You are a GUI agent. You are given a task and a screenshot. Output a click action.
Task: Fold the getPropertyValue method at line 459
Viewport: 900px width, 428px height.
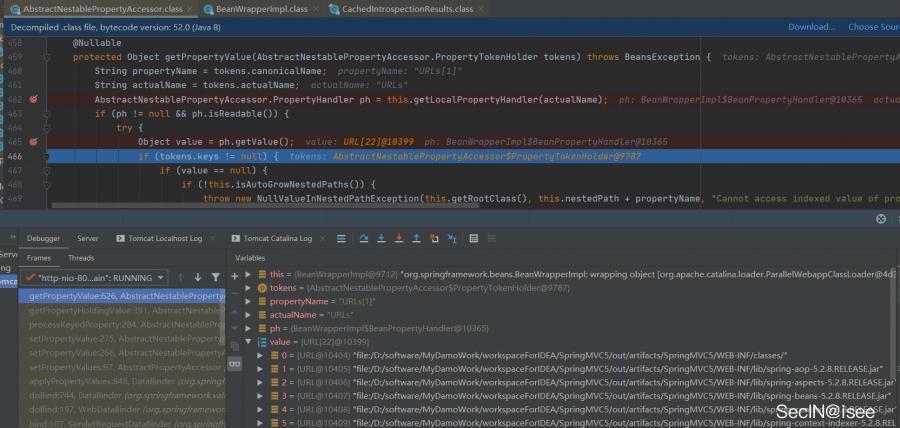point(46,57)
